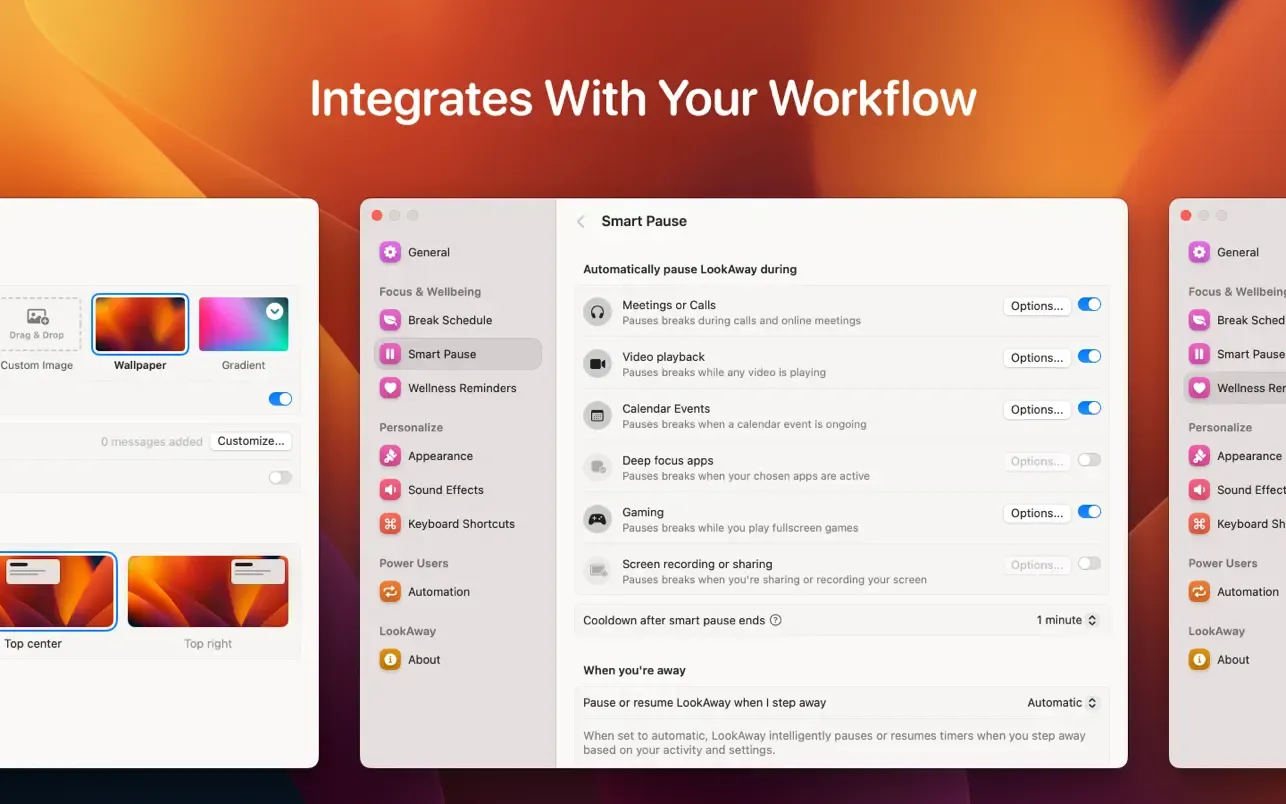Open Options for Calendar Events
This screenshot has width=1286, height=804.
pos(1037,410)
